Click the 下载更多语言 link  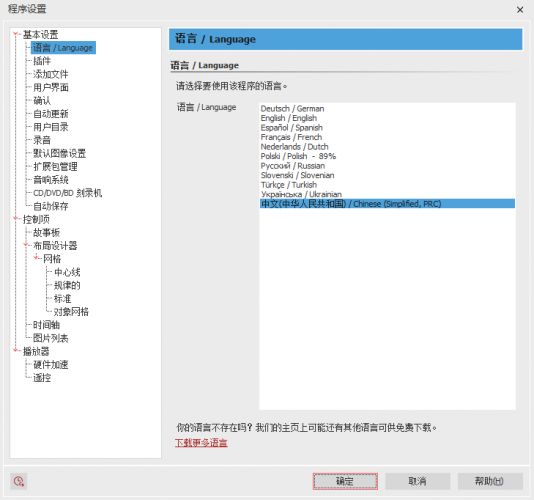(201, 443)
